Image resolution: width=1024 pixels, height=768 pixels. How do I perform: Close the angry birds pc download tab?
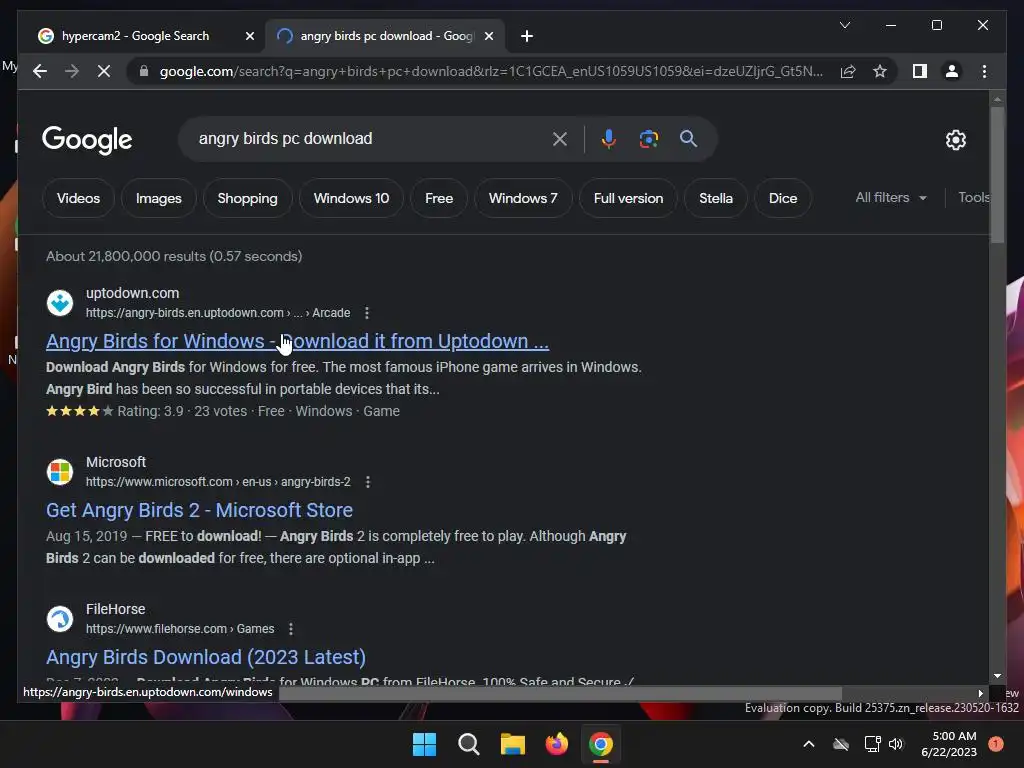[x=488, y=36]
